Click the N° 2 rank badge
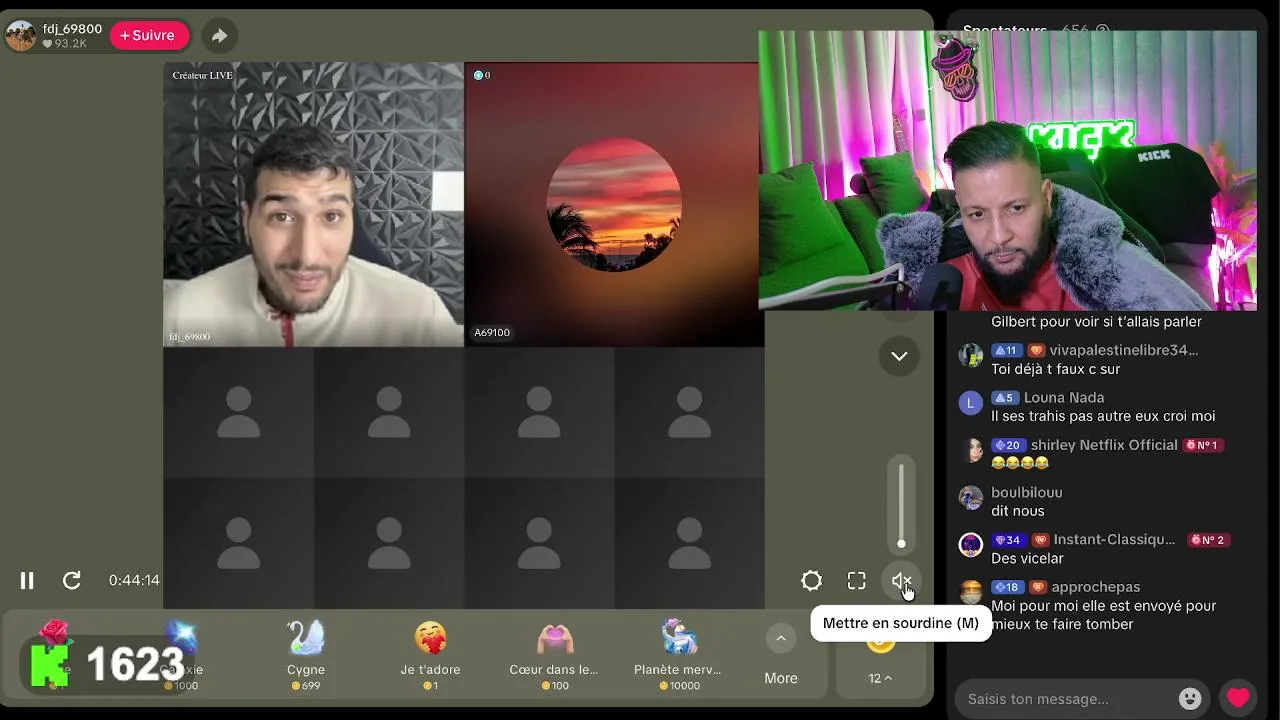 pos(1209,540)
